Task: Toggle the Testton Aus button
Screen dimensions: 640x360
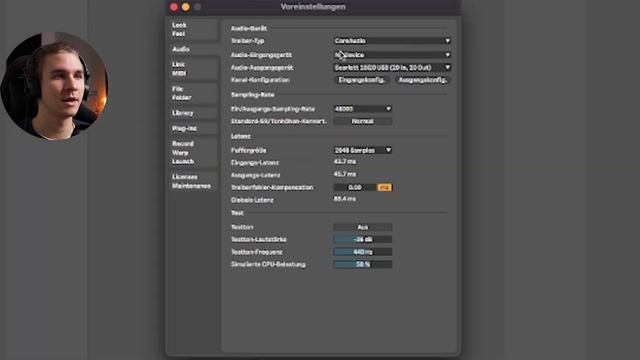Action: point(362,227)
